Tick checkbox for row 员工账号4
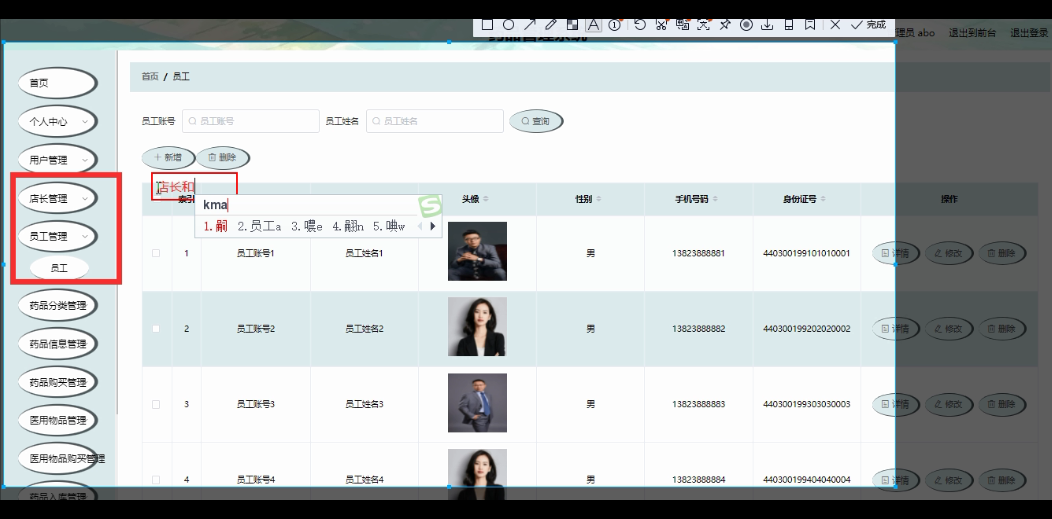 click(156, 479)
